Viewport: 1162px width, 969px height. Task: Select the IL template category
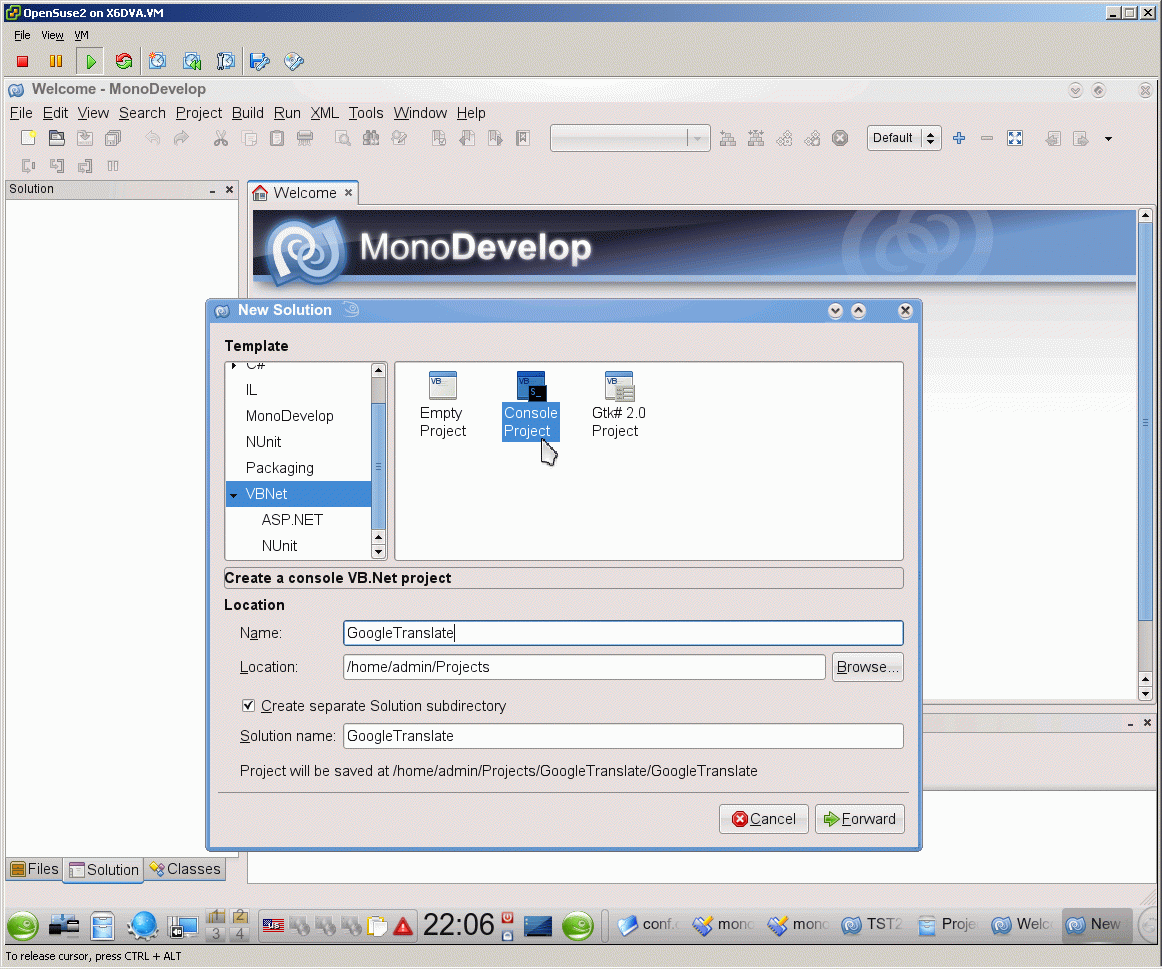click(251, 390)
